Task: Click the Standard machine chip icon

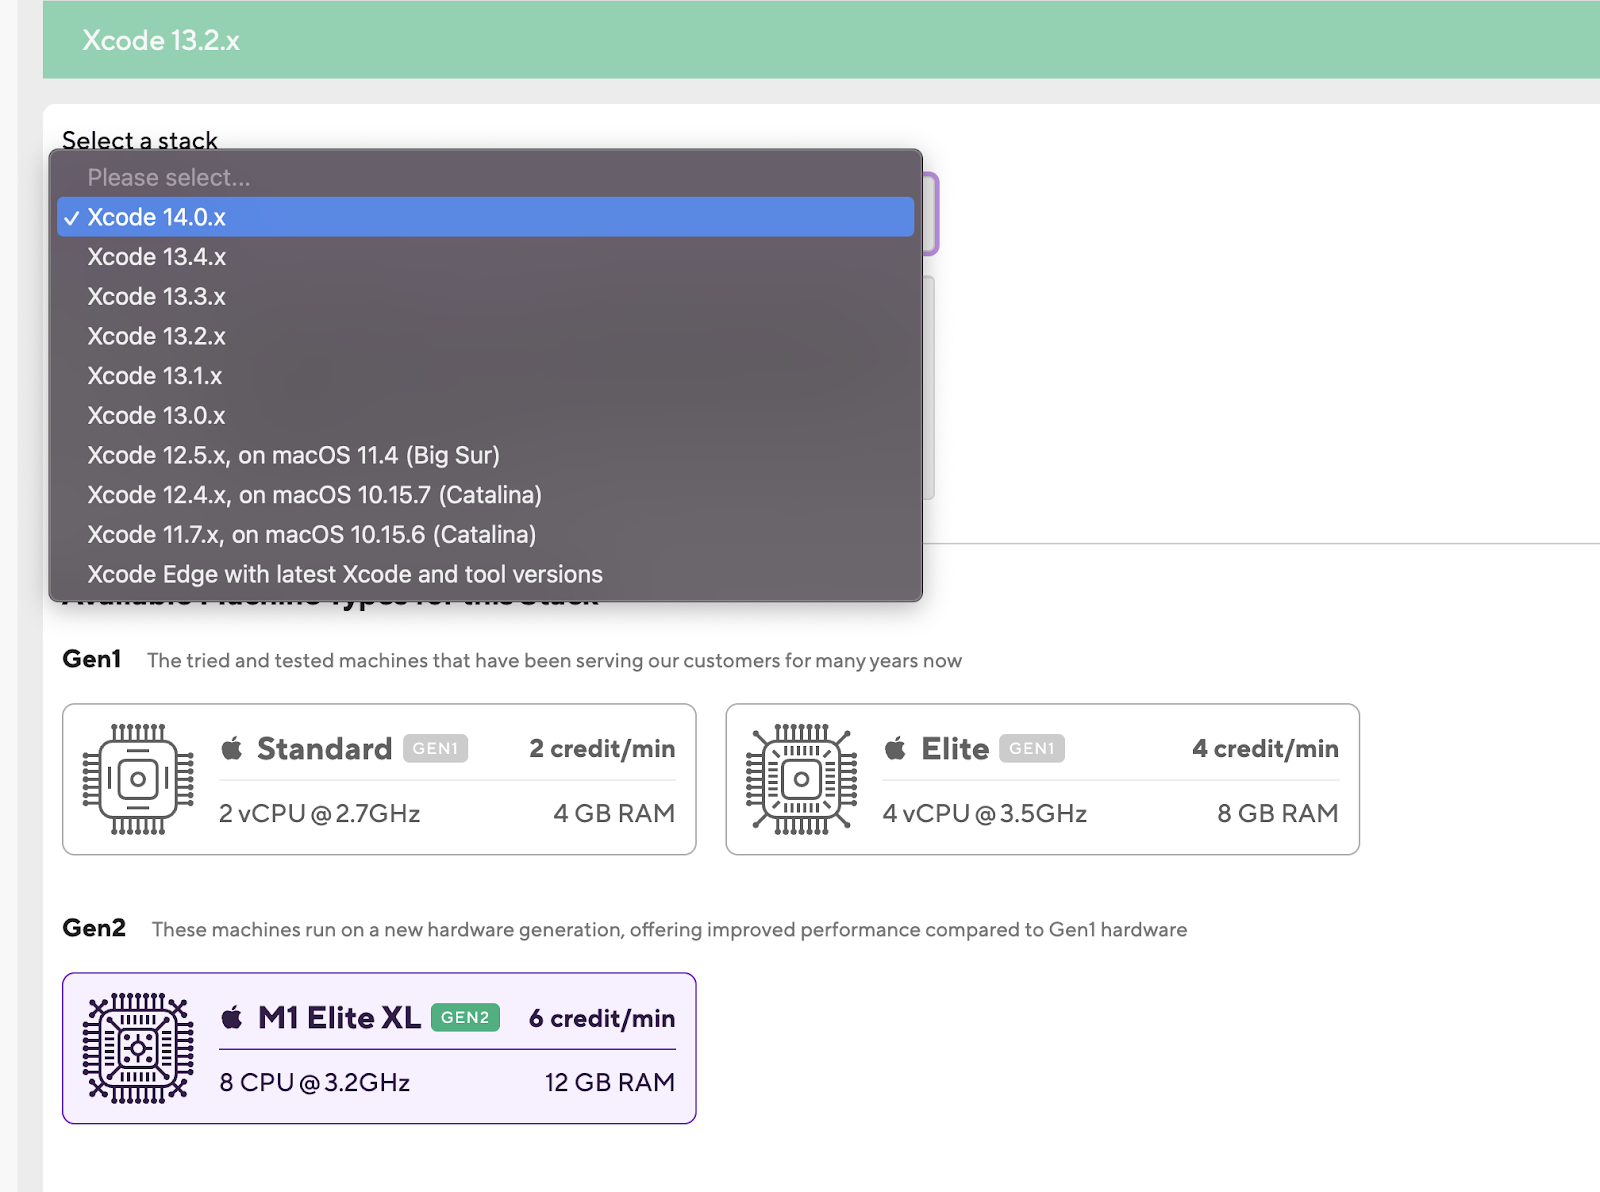Action: pos(138,779)
